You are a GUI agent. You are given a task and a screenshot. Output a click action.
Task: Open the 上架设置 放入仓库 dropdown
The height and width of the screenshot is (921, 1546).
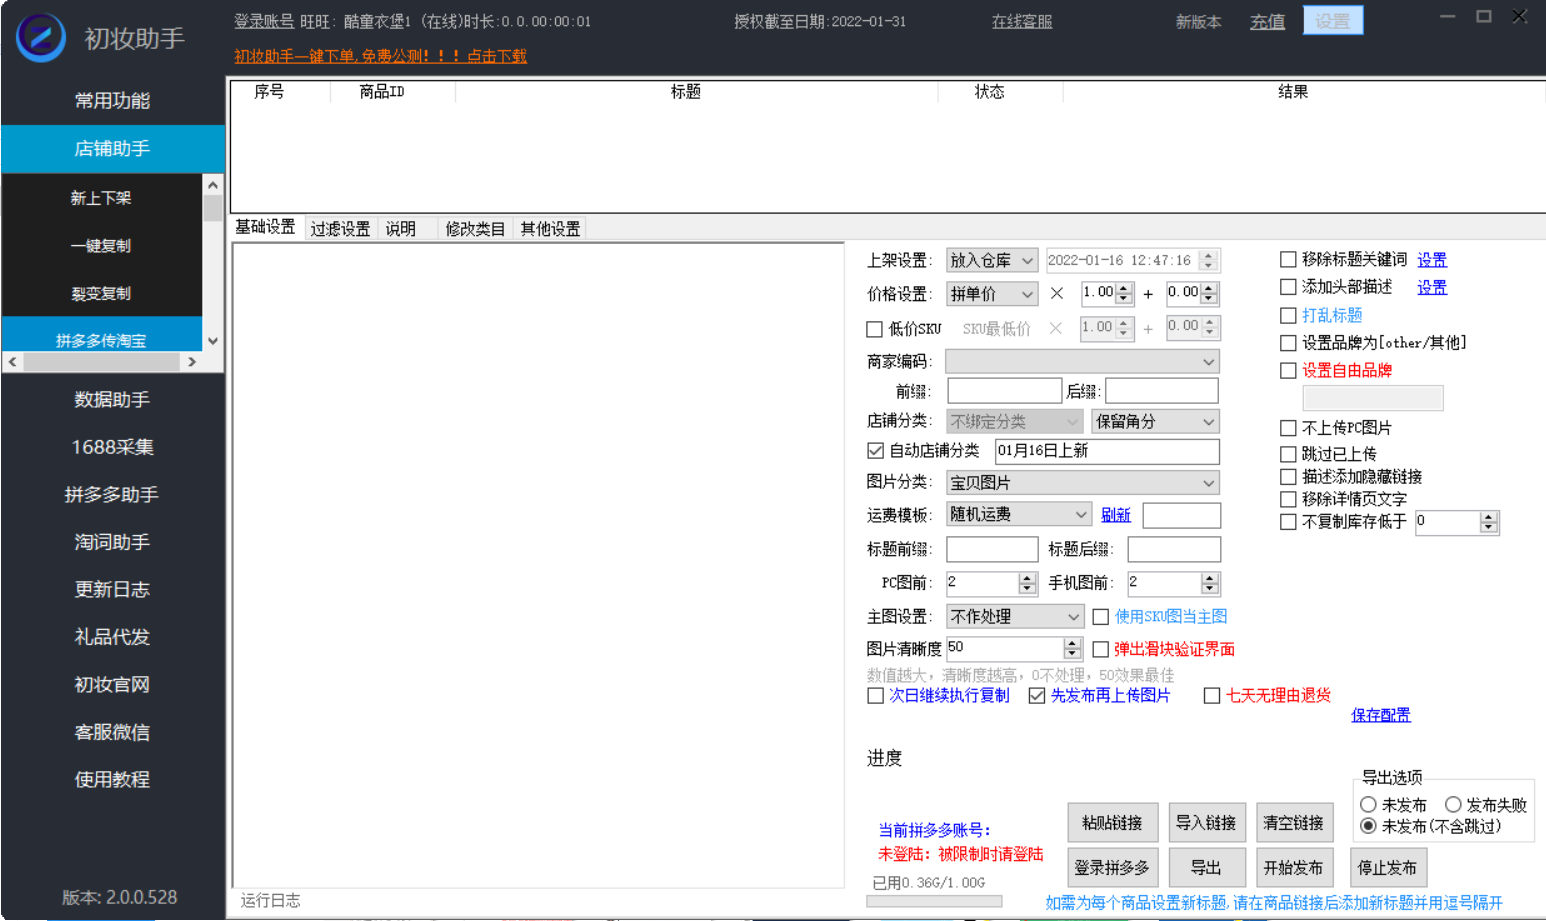(992, 261)
